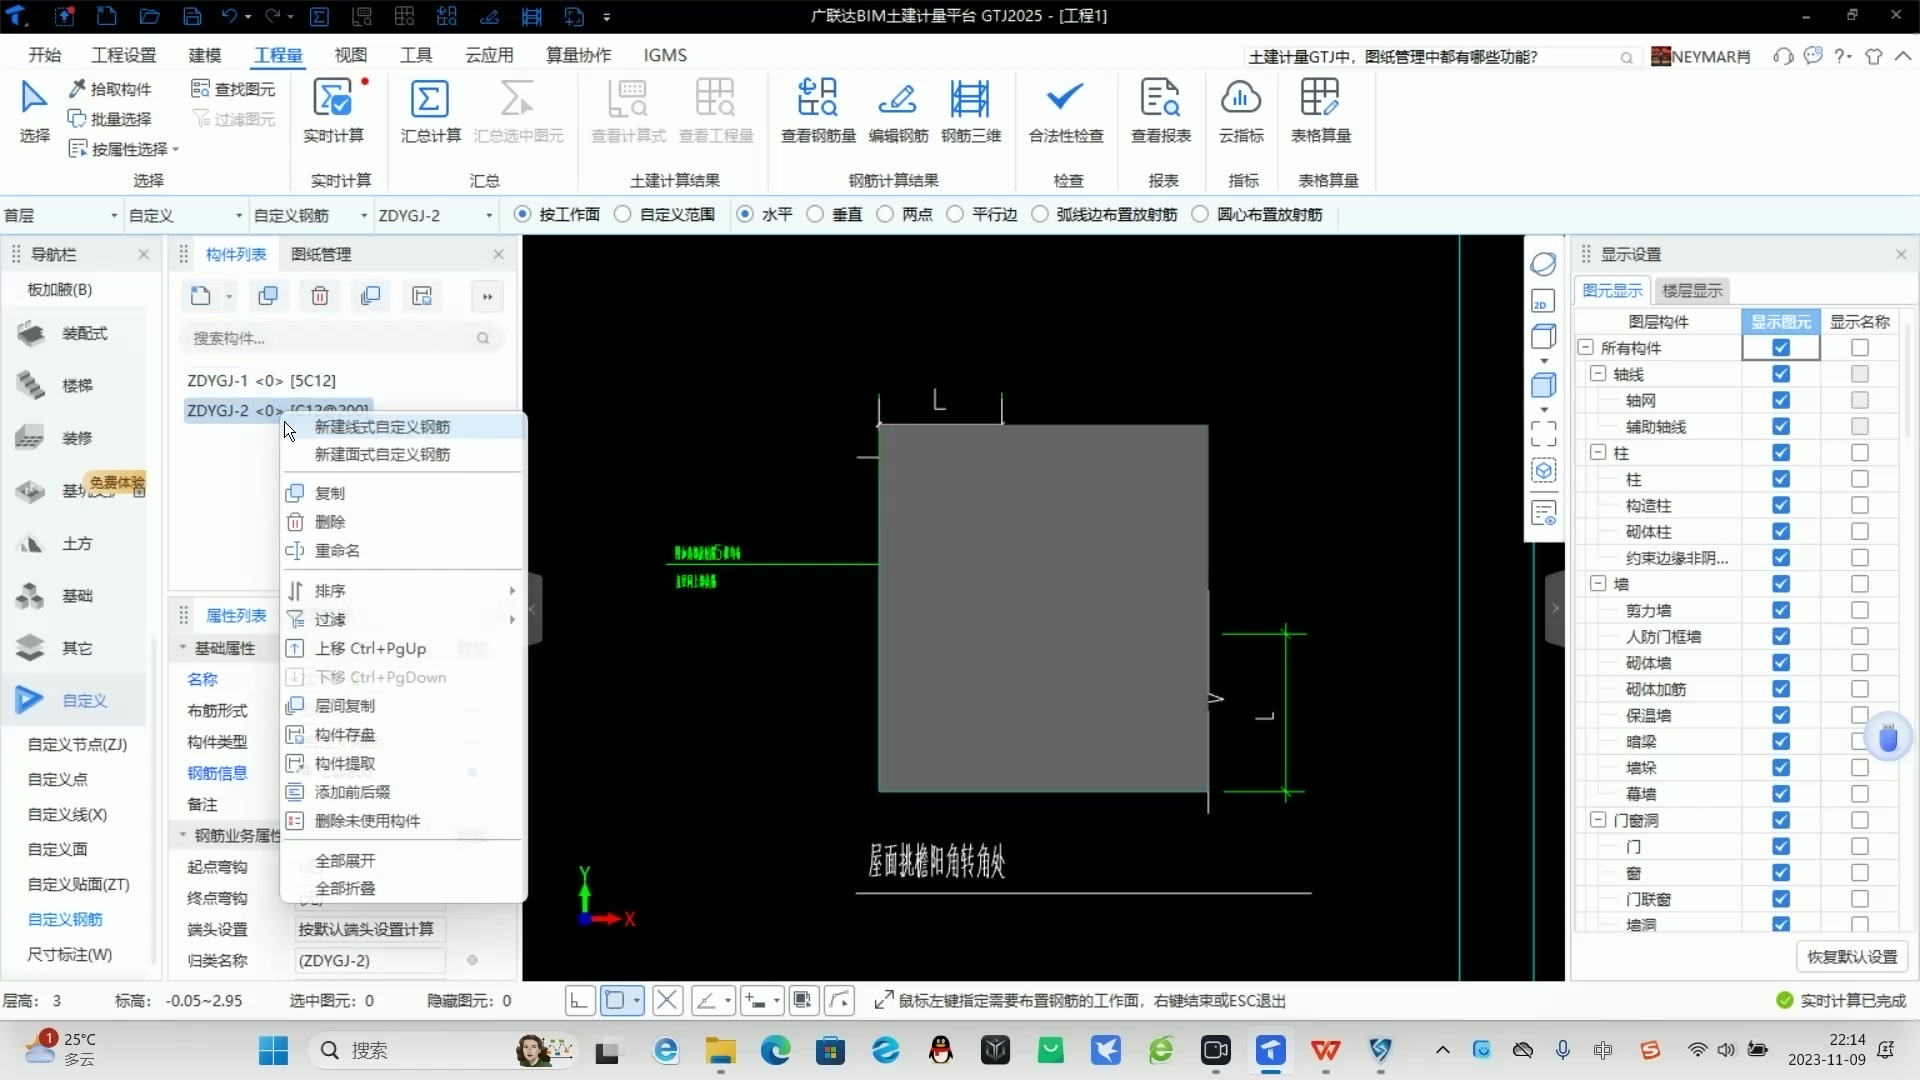Open 查看钢筋量 tool in ribbon
The image size is (1920, 1080).
pyautogui.click(x=817, y=100)
